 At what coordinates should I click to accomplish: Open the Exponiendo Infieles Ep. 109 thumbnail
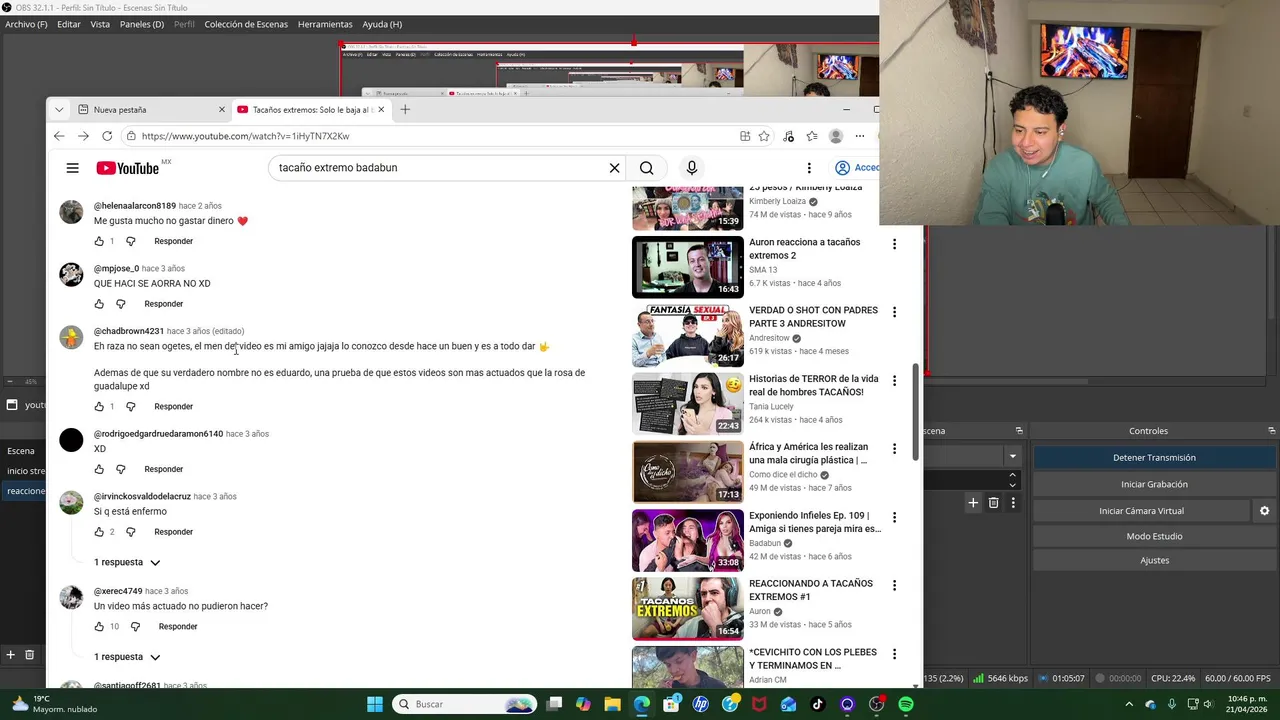(687, 540)
